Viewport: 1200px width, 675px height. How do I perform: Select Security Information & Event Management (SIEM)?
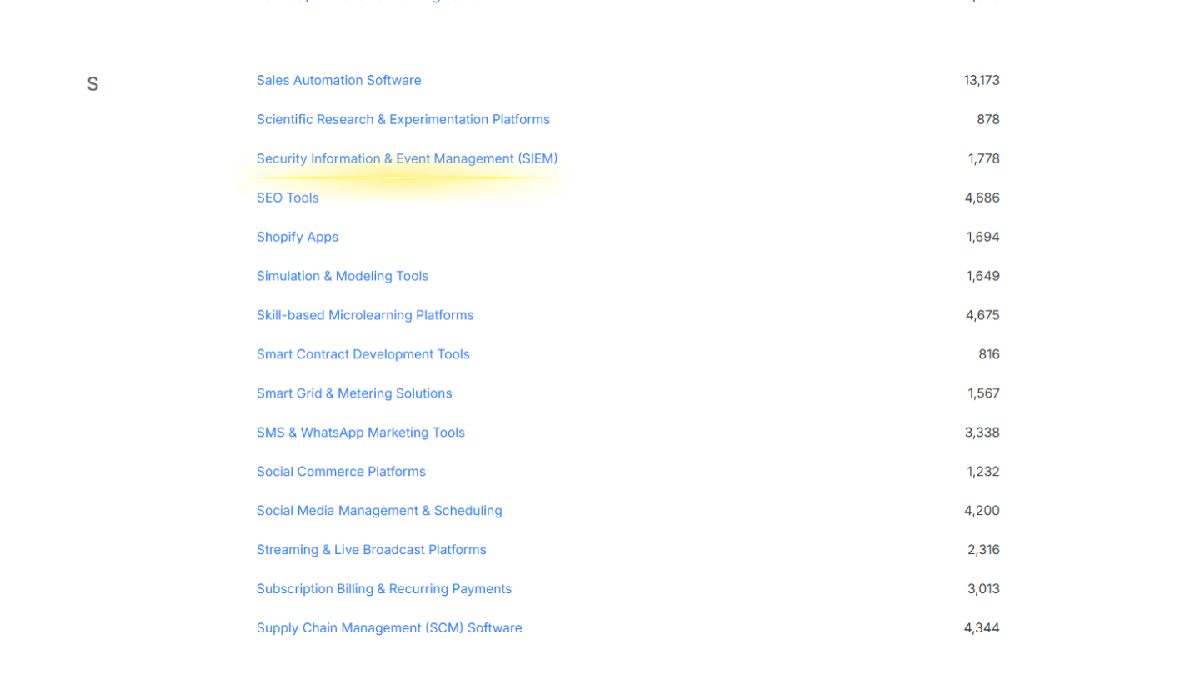click(x=406, y=158)
